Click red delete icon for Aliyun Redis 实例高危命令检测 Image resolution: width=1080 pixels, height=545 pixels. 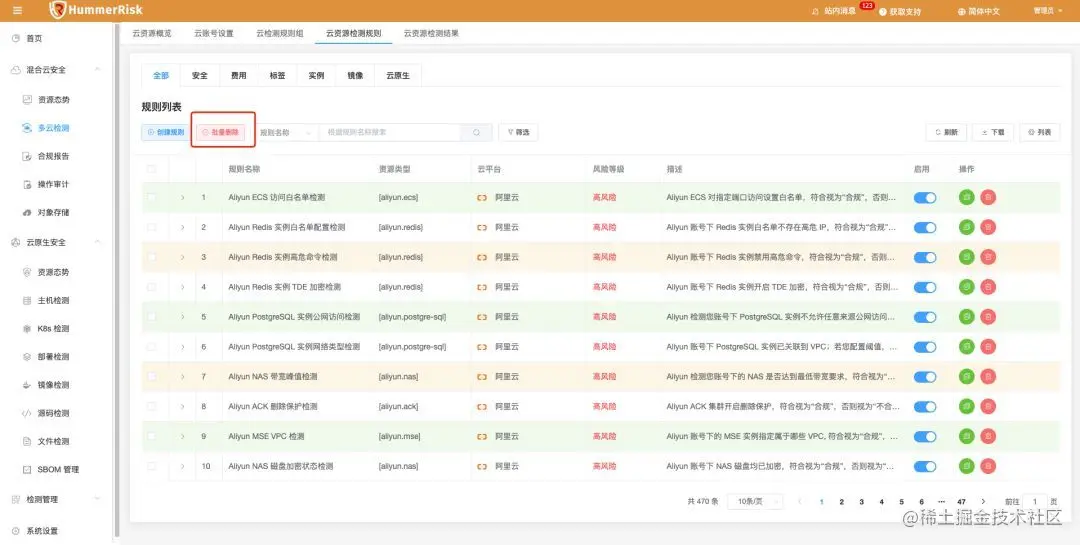pos(988,257)
